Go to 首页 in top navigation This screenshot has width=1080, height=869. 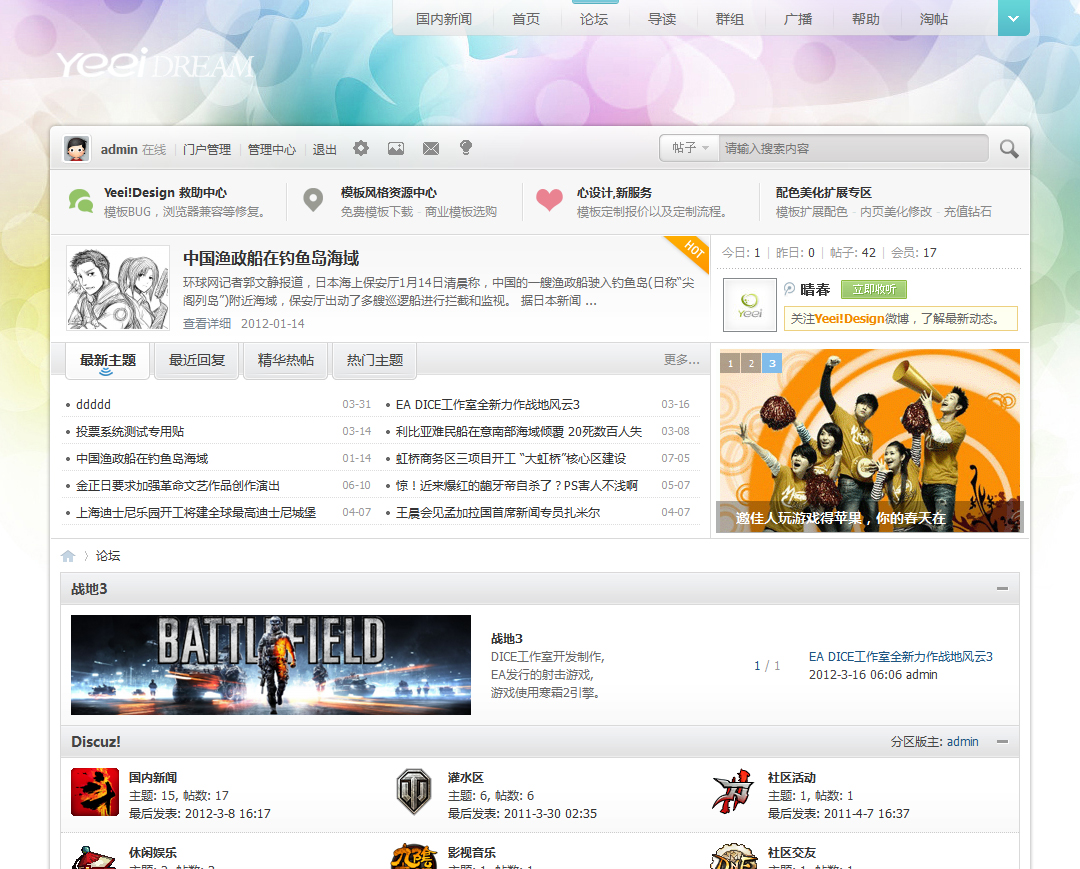coord(526,19)
